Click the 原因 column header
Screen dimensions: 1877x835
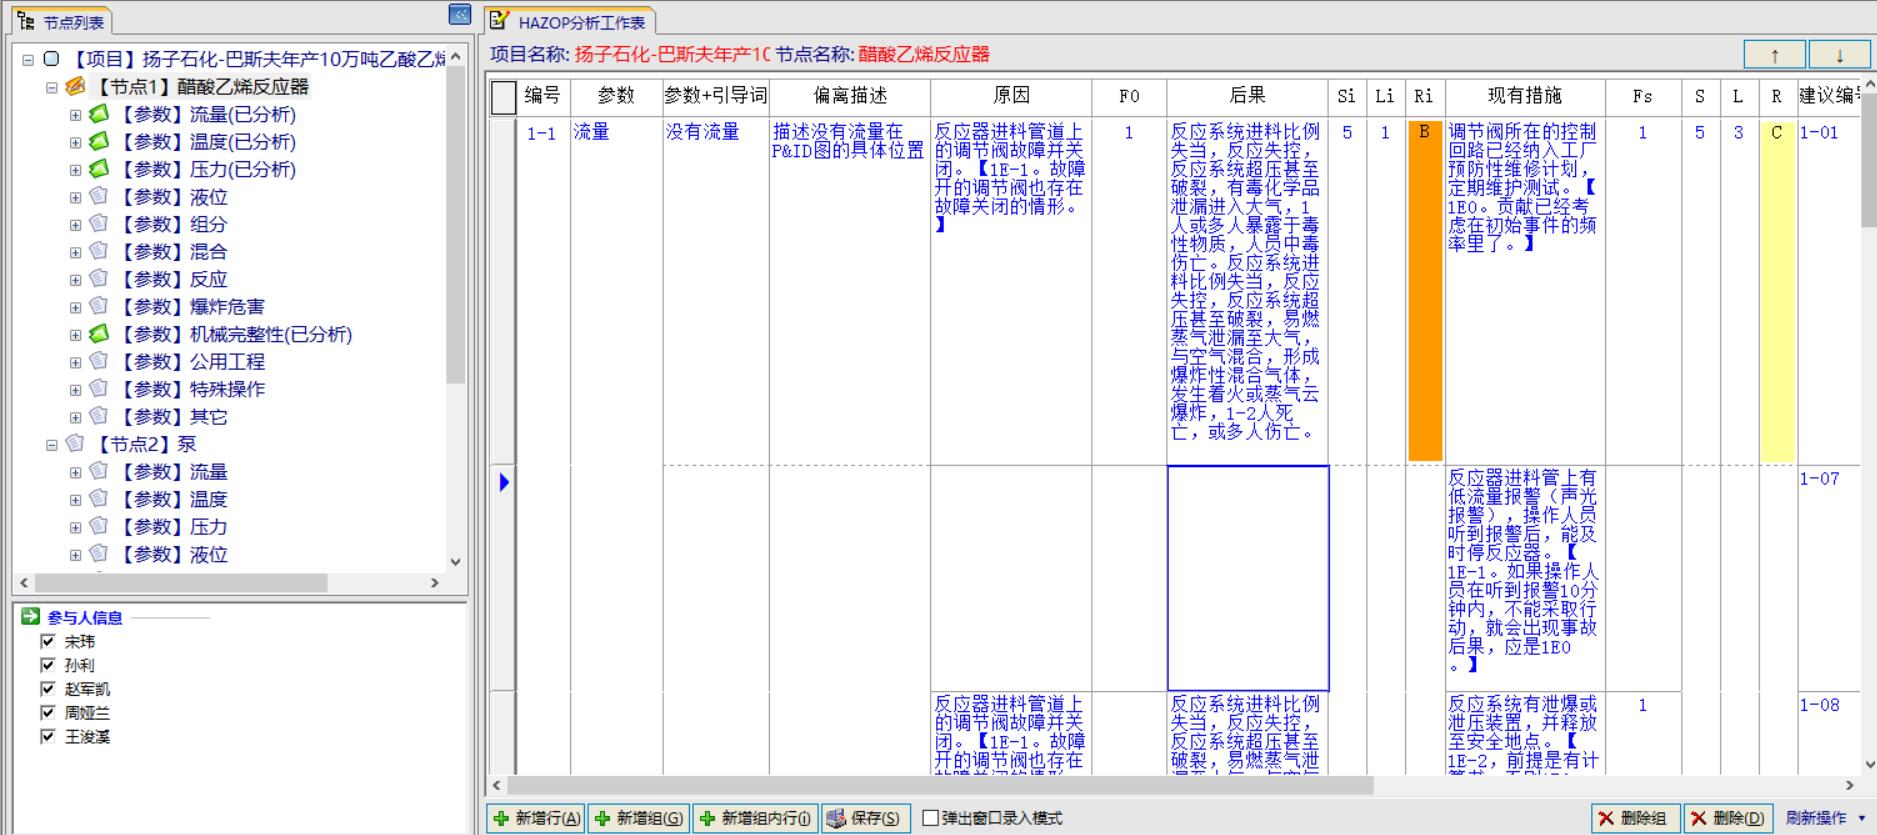point(1011,96)
